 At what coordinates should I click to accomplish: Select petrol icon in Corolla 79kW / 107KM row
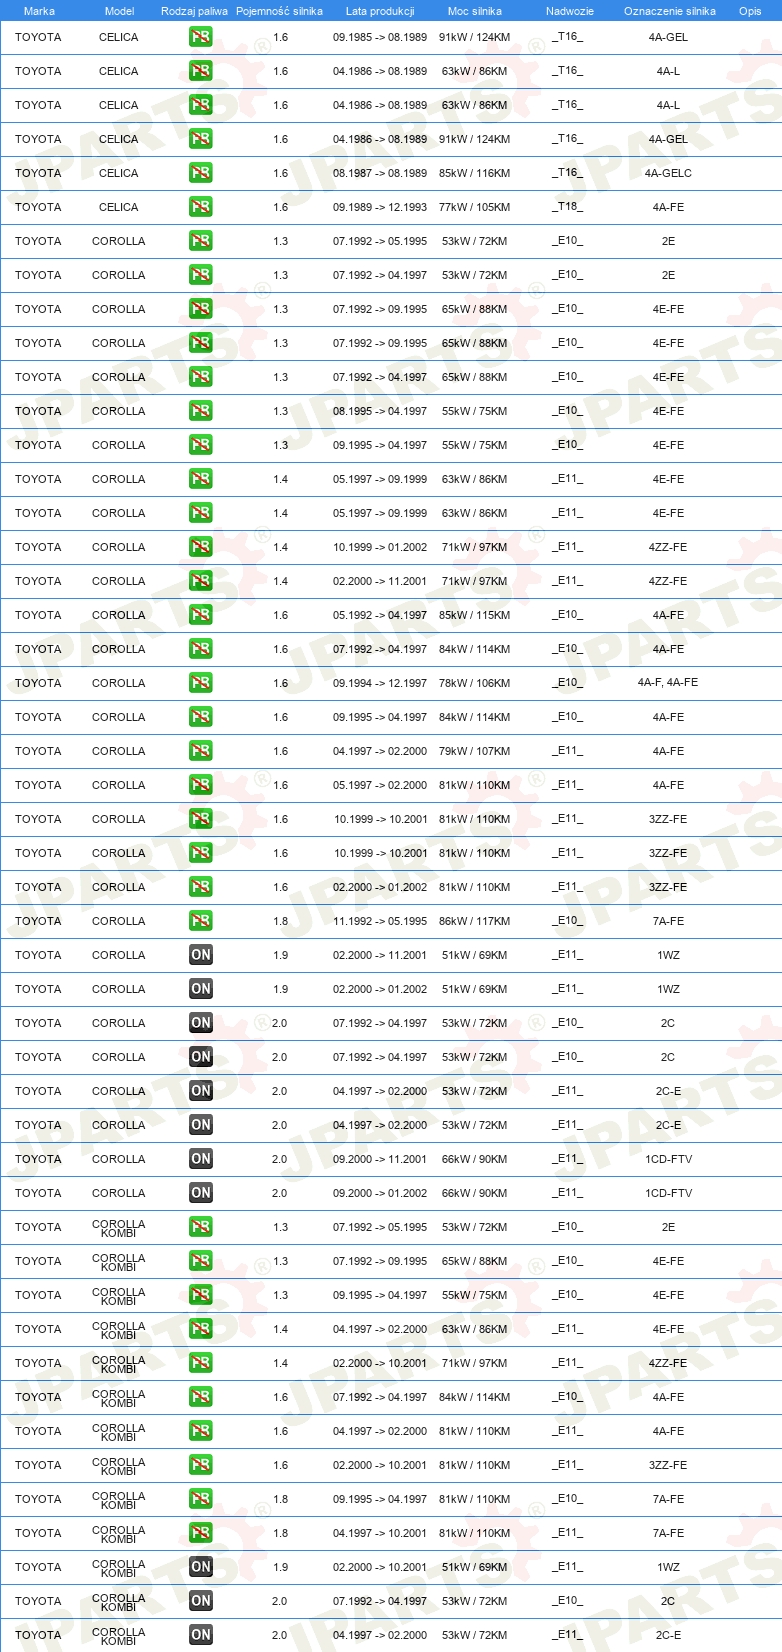click(201, 751)
